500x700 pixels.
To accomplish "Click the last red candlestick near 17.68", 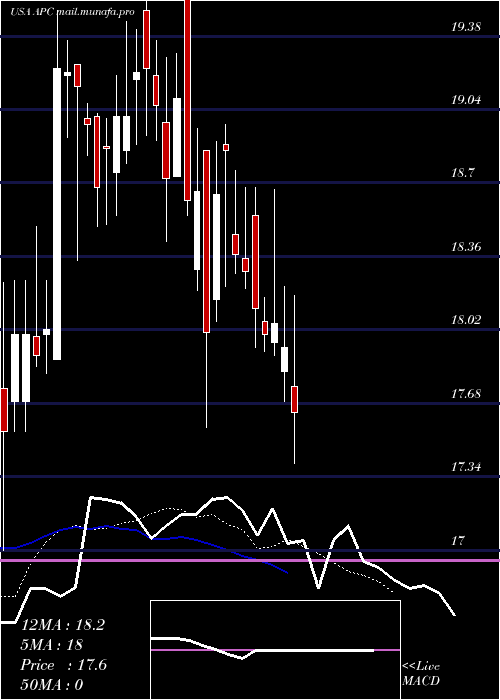I will 295,400.
